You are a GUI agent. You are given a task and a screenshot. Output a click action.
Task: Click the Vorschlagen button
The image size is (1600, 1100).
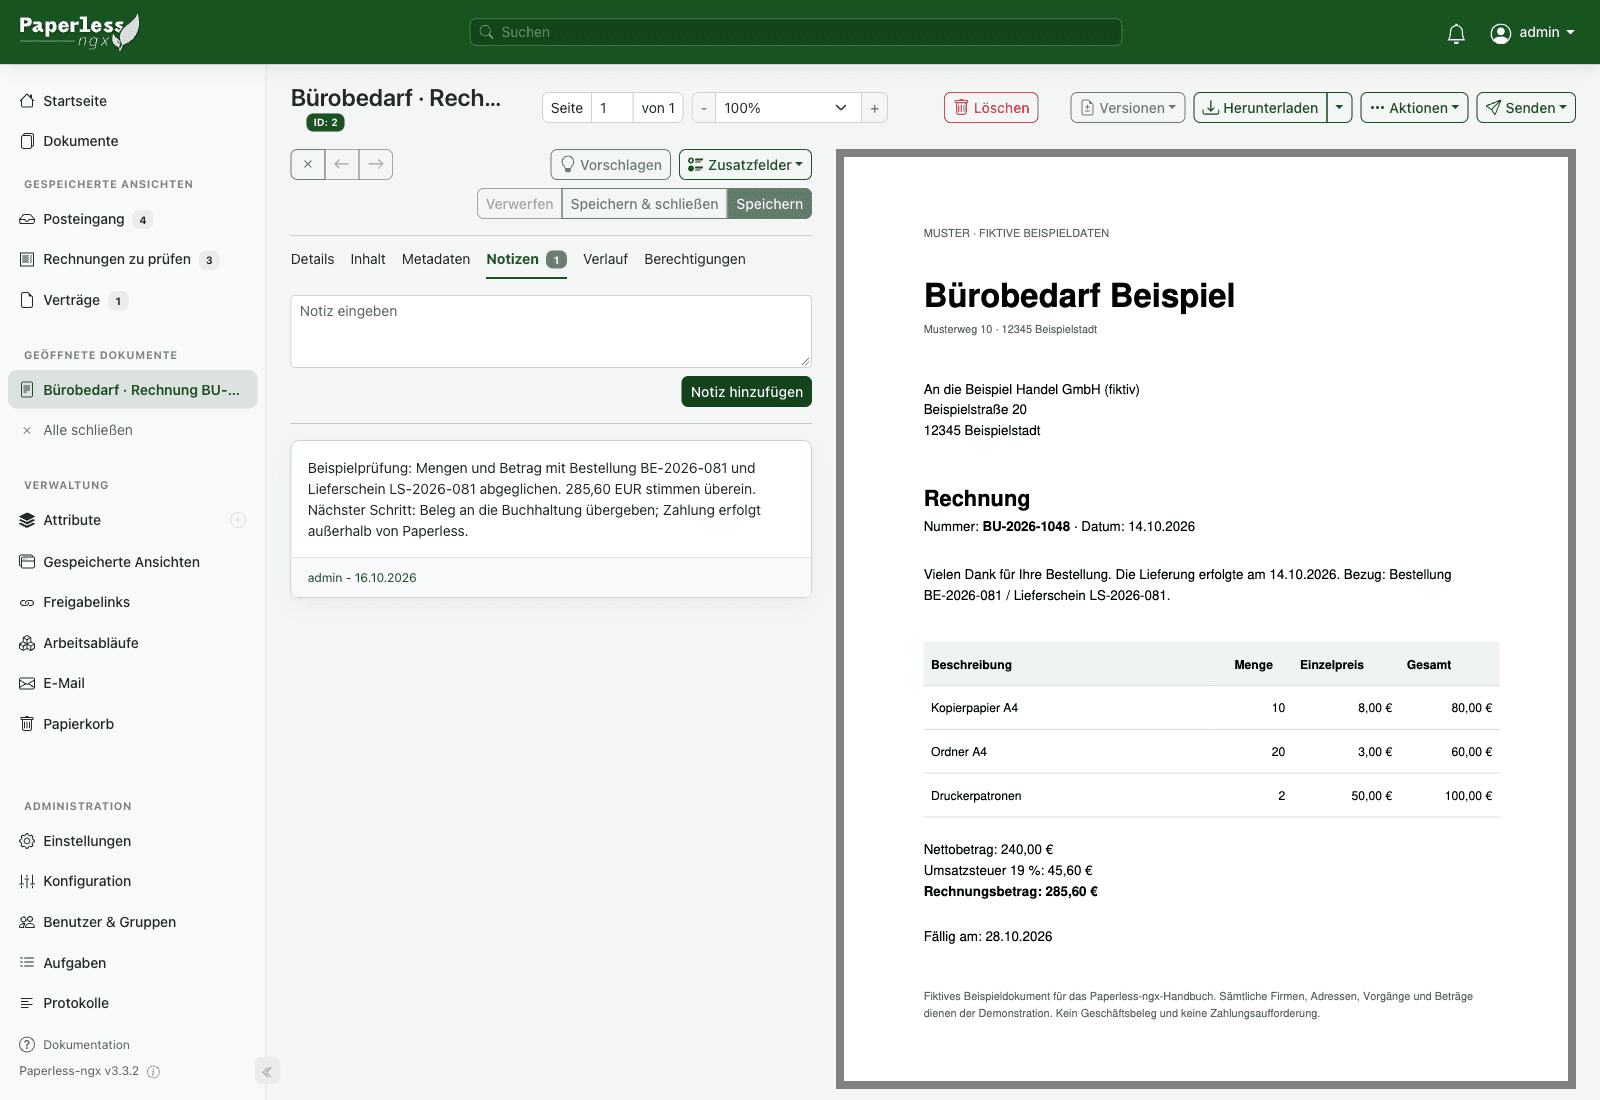point(611,165)
